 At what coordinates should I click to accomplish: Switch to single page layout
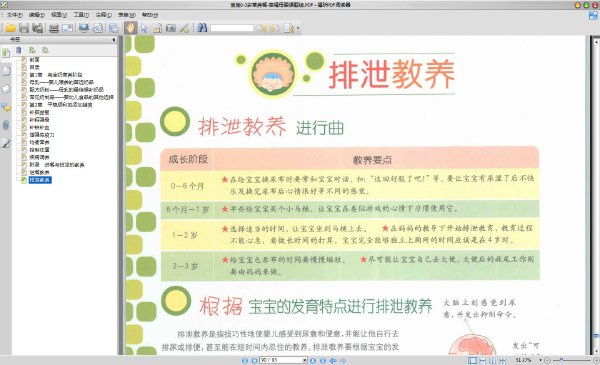(473, 360)
